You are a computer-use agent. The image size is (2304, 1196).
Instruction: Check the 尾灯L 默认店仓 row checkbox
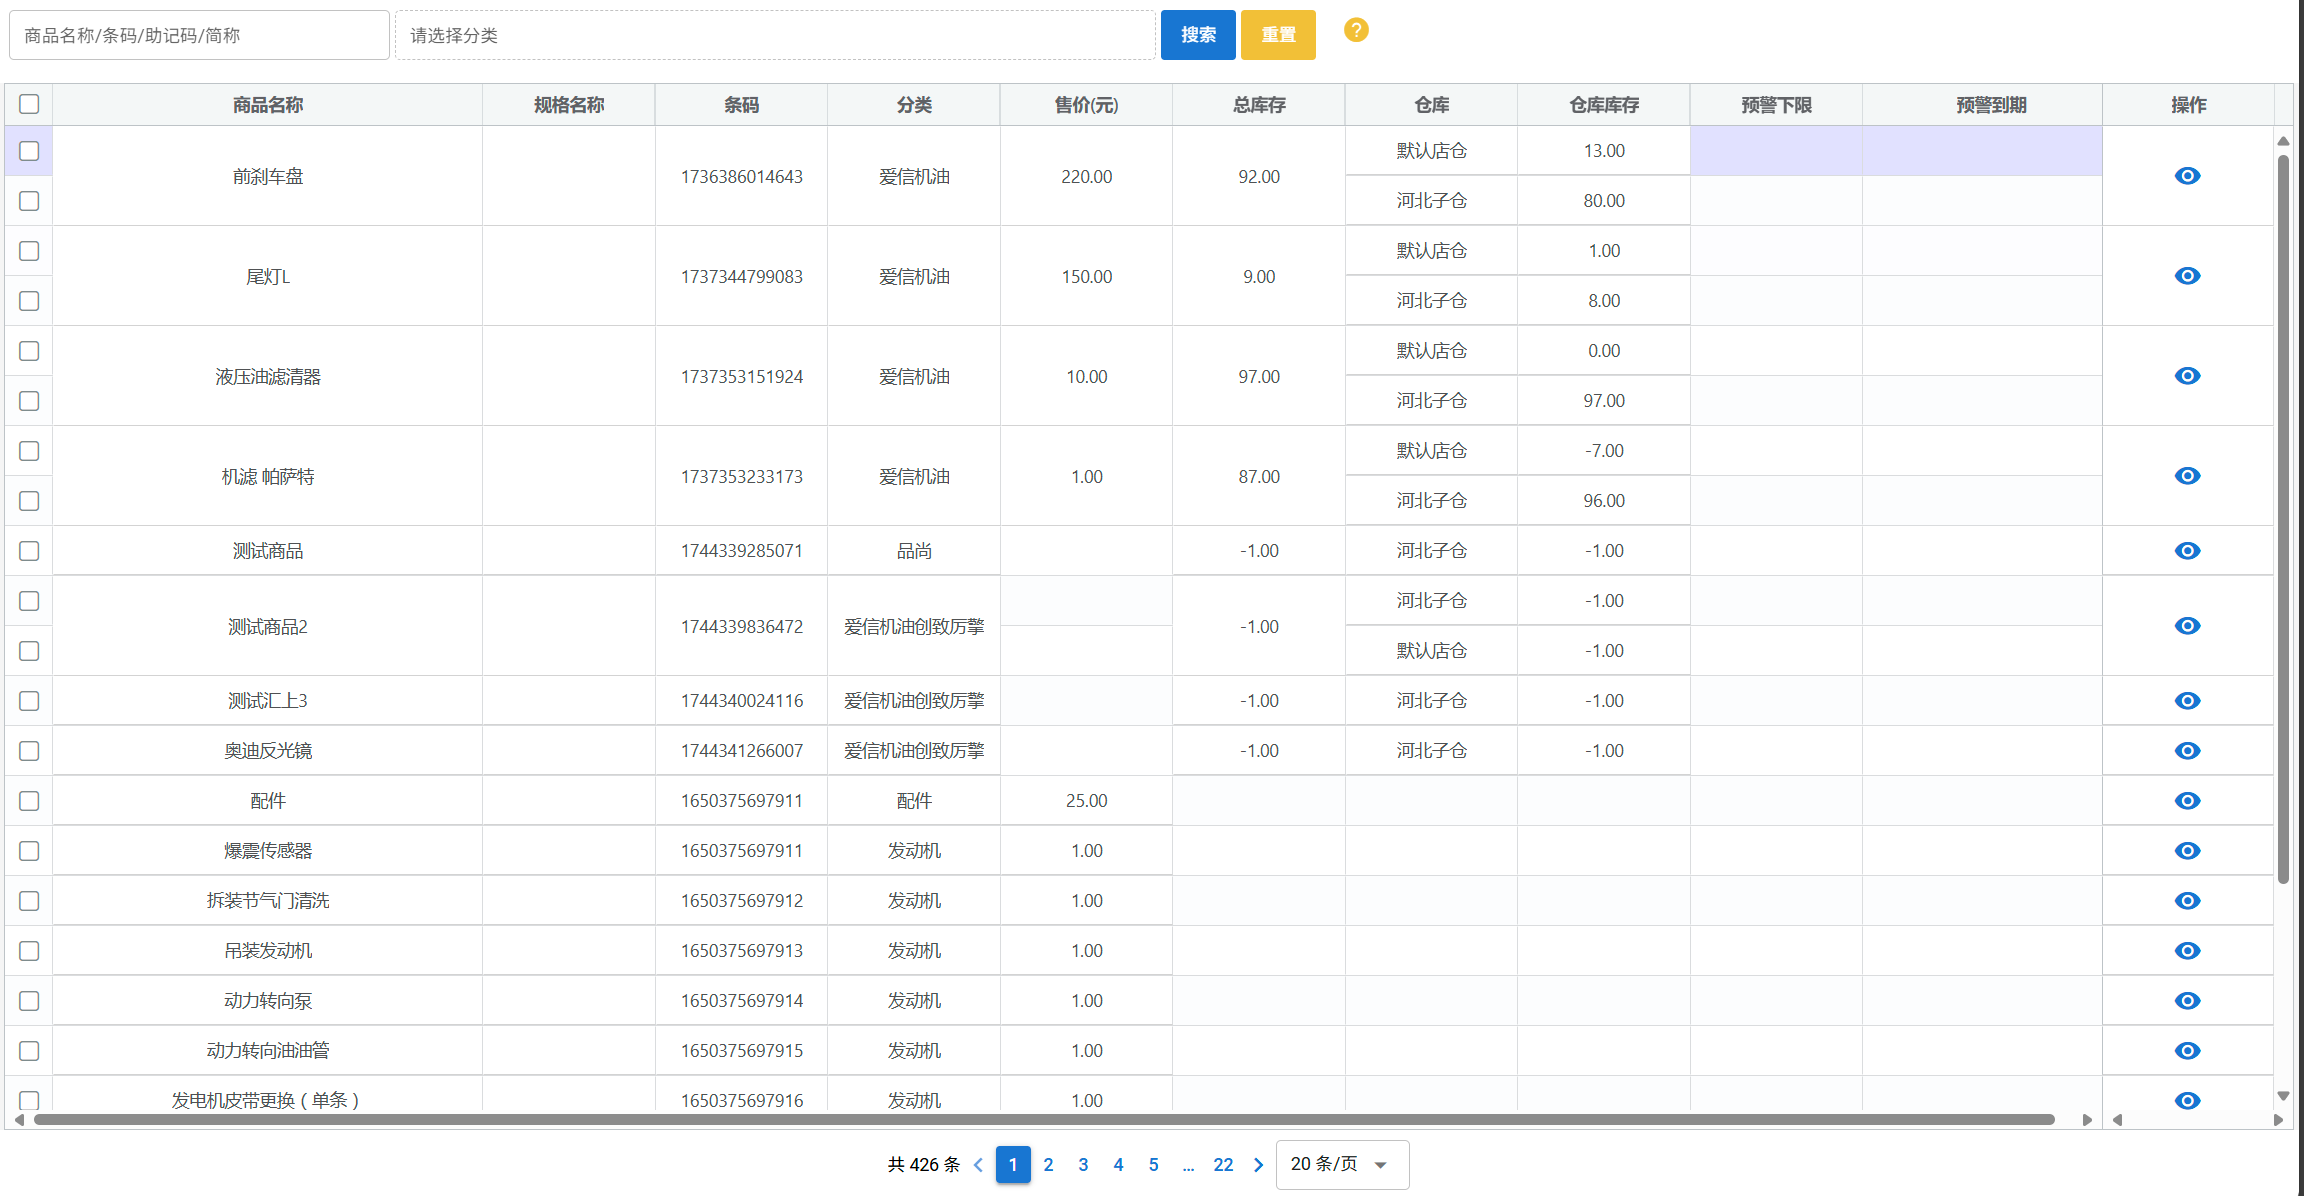point(29,251)
